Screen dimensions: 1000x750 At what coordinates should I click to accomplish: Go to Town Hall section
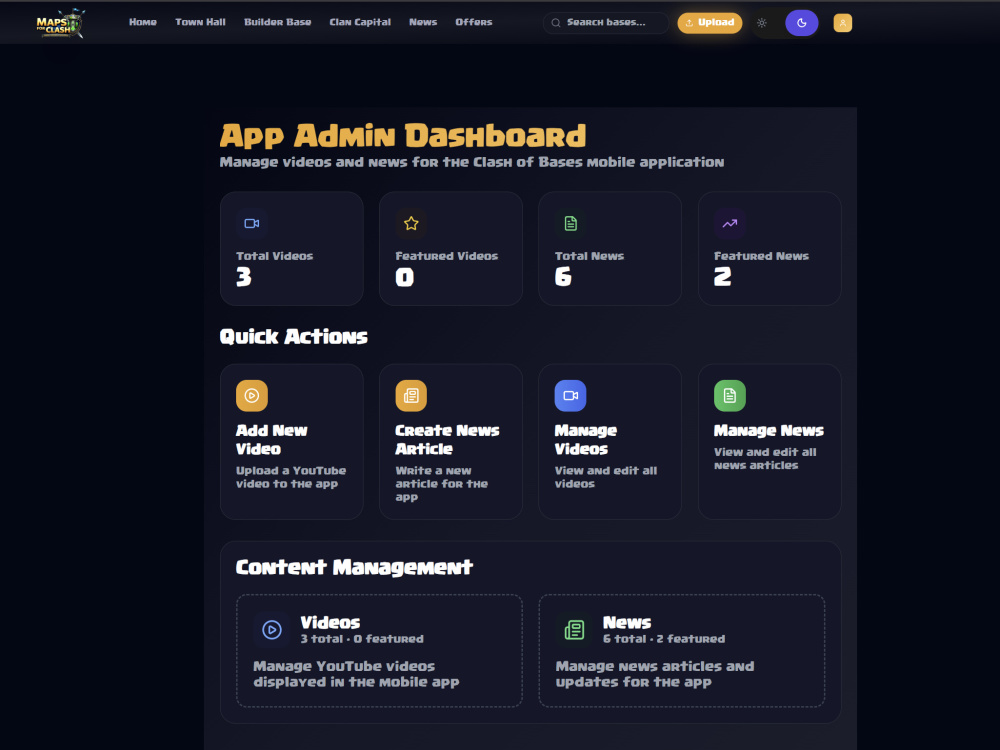click(x=200, y=22)
